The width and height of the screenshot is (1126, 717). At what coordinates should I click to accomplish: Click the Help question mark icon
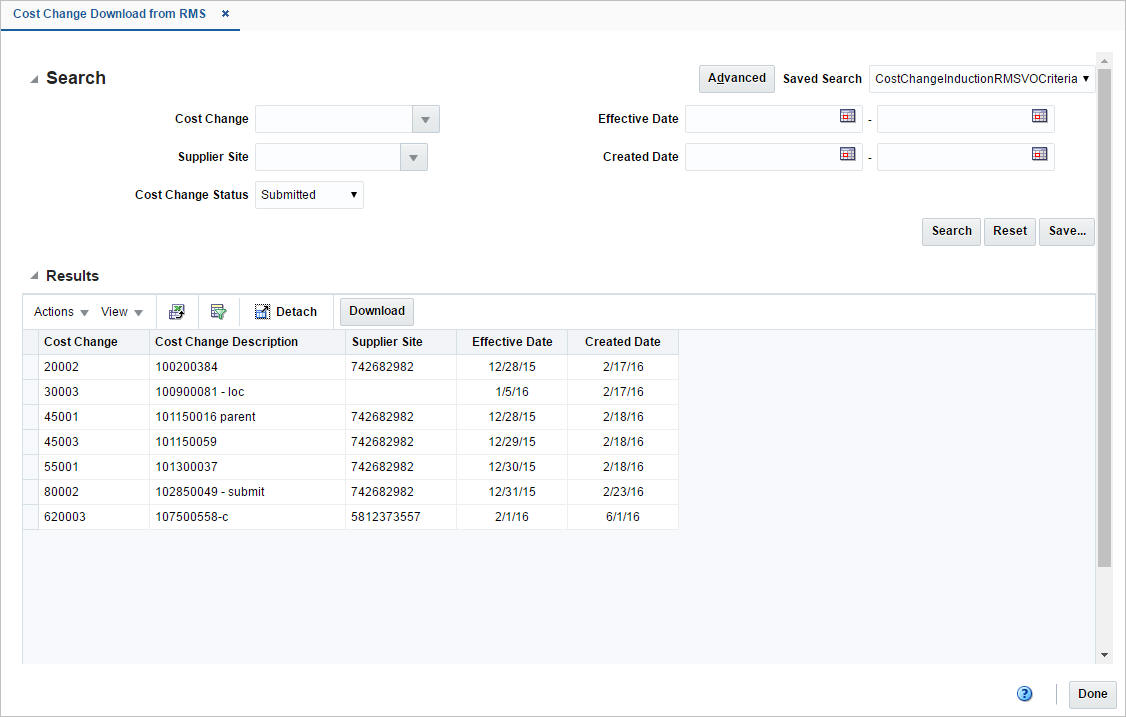(1024, 693)
